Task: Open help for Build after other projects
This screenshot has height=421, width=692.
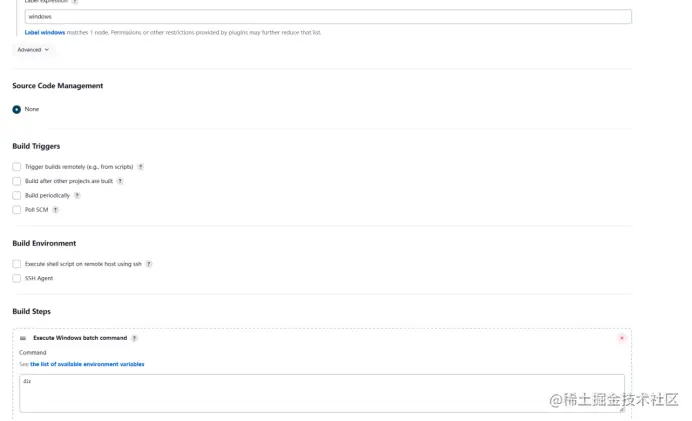Action: [120, 181]
